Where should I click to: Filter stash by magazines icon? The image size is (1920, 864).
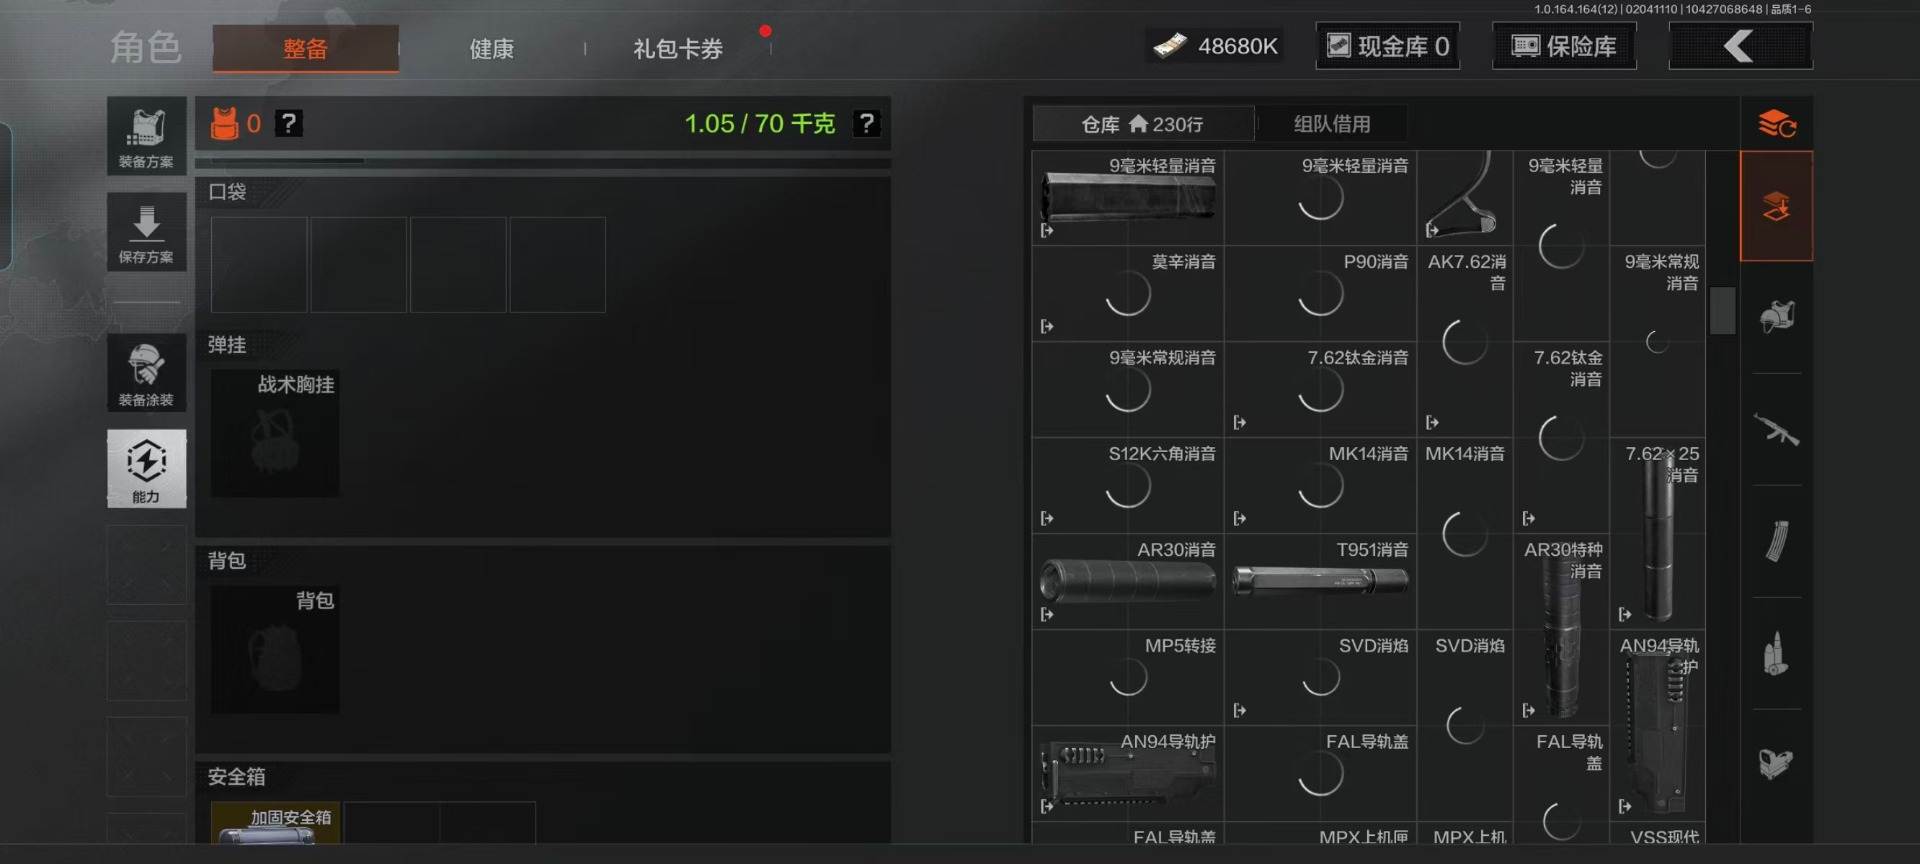point(1777,542)
